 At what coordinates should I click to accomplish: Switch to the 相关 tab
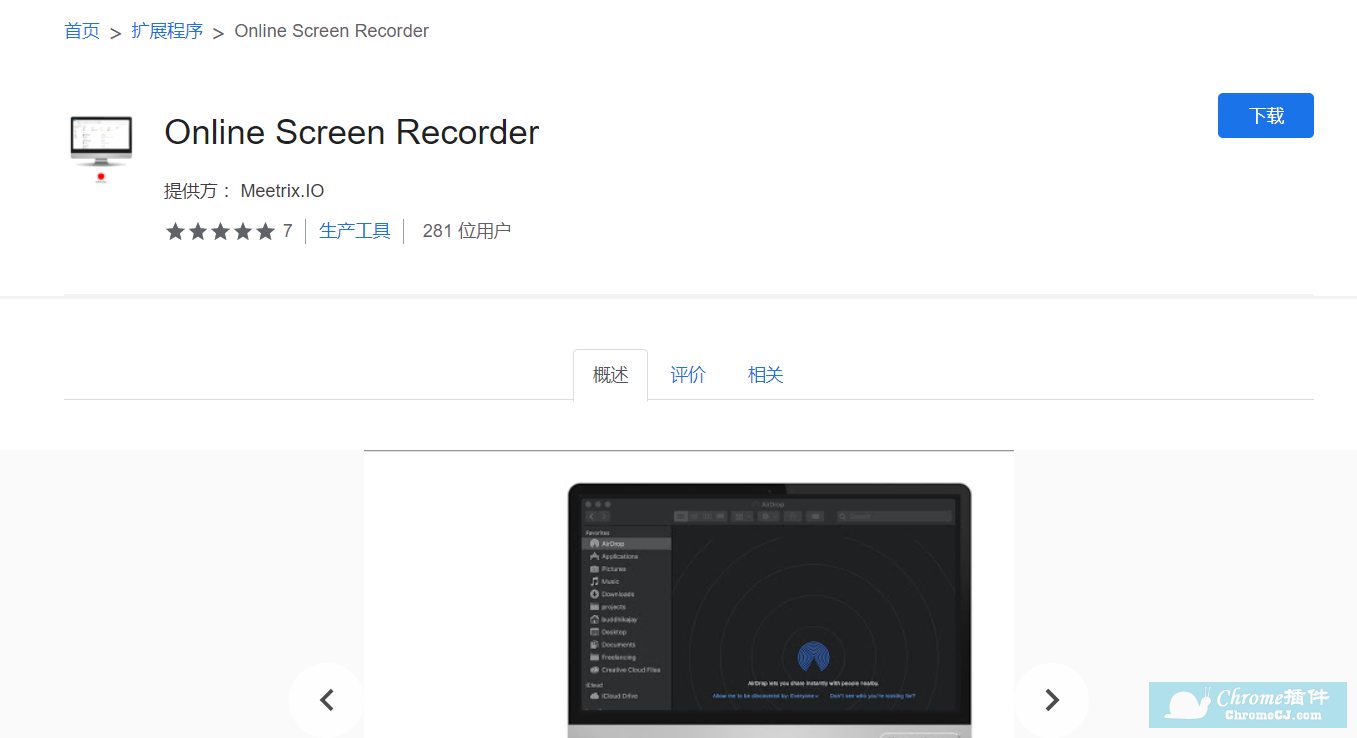tap(766, 375)
